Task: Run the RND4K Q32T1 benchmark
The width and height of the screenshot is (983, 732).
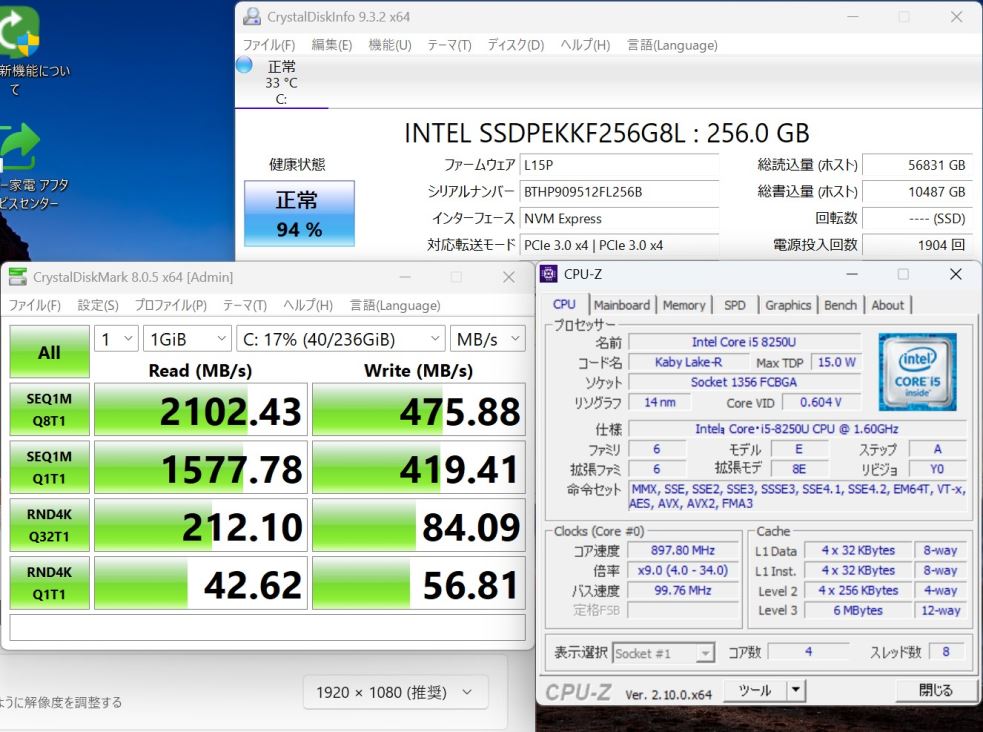Action: pyautogui.click(x=50, y=525)
